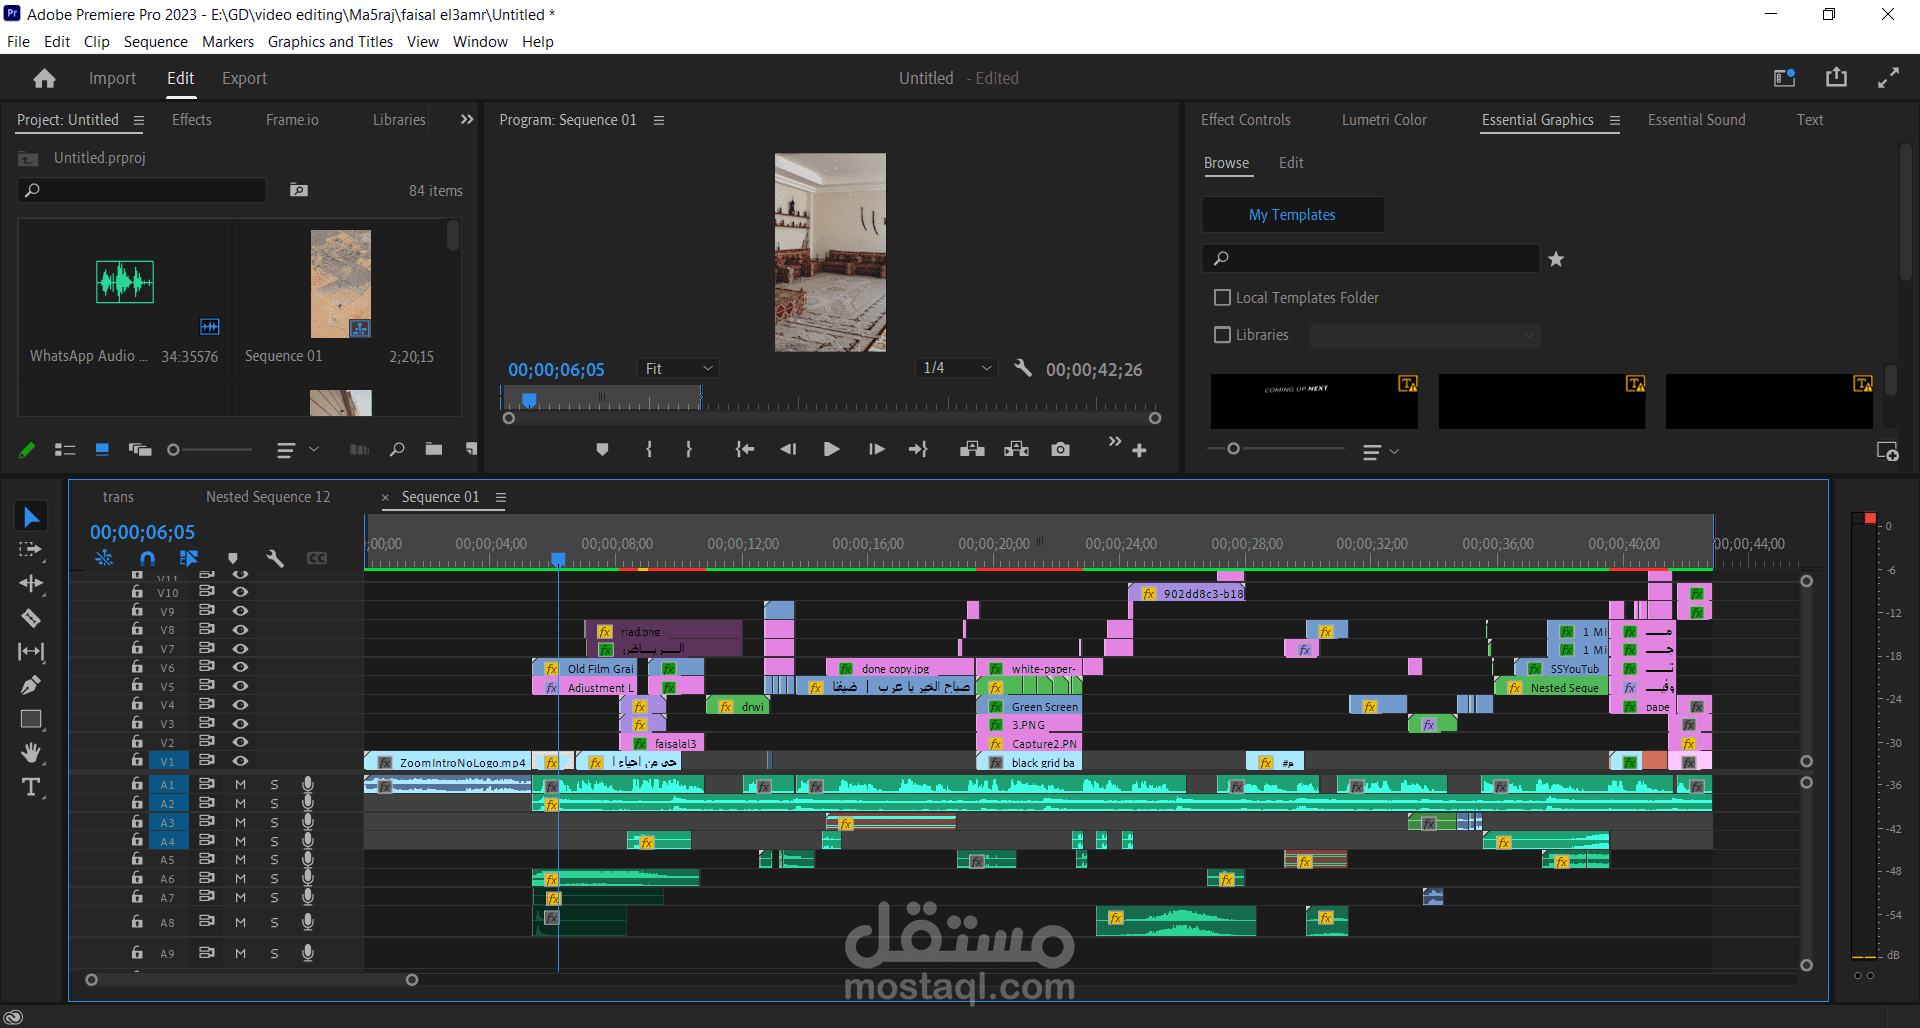Open the Sequence menu

point(155,42)
